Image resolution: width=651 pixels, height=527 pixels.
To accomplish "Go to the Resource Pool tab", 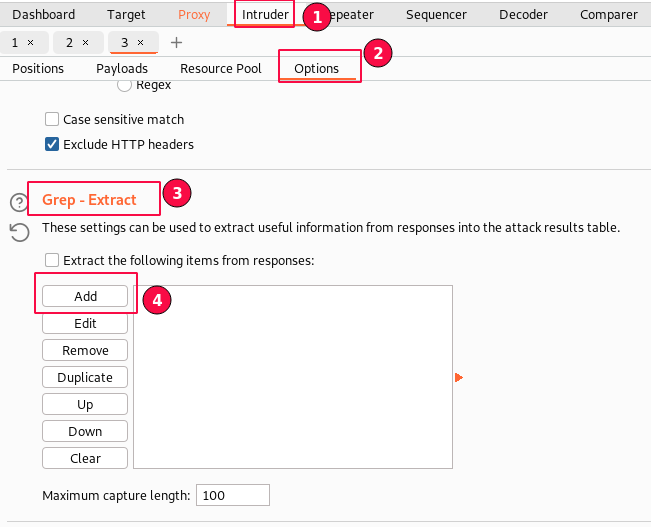I will tap(221, 69).
